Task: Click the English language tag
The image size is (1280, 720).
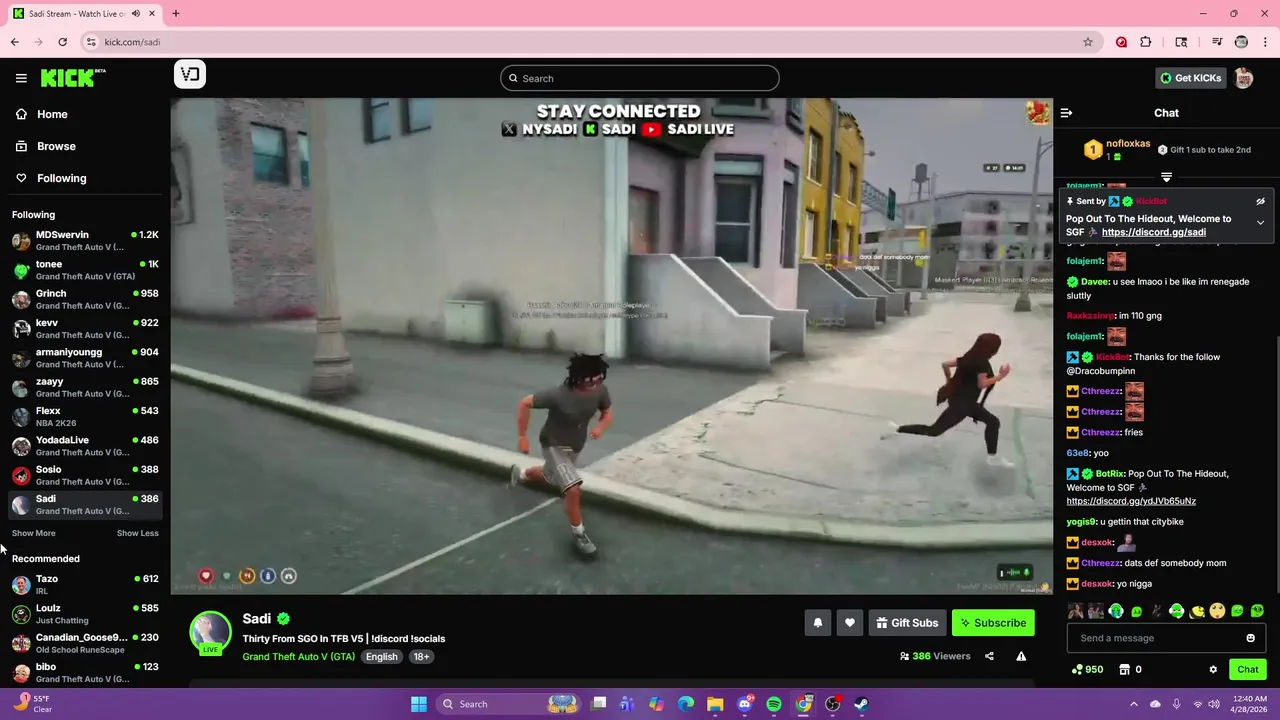Action: pyautogui.click(x=381, y=657)
